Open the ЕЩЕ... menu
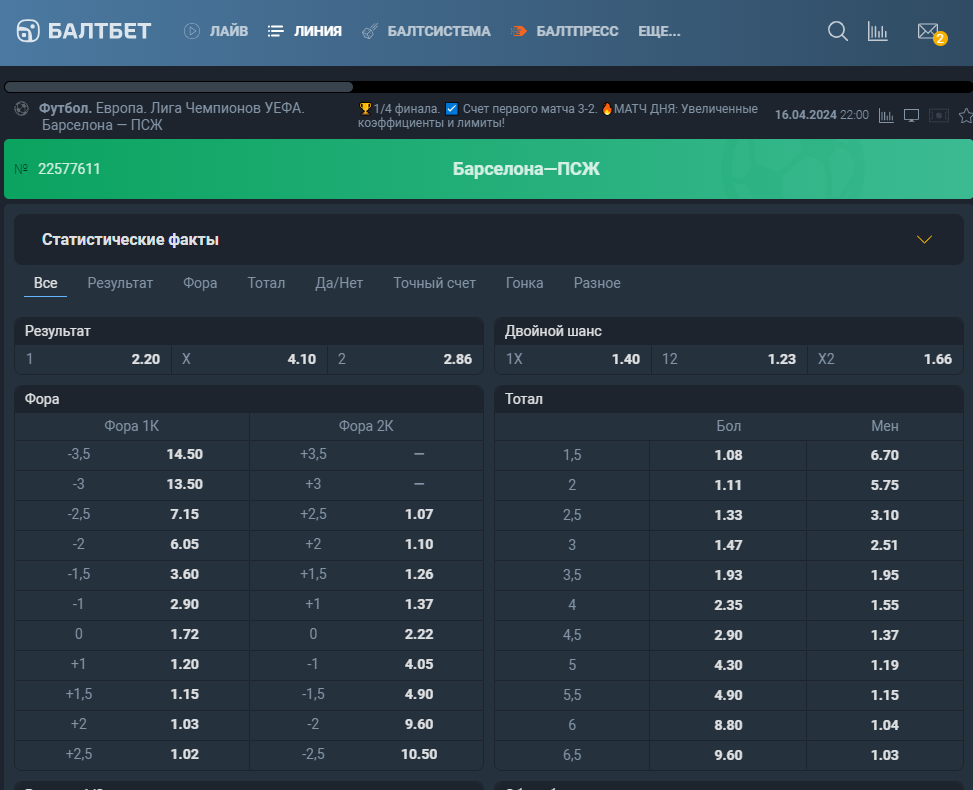The image size is (973, 790). [x=659, y=31]
